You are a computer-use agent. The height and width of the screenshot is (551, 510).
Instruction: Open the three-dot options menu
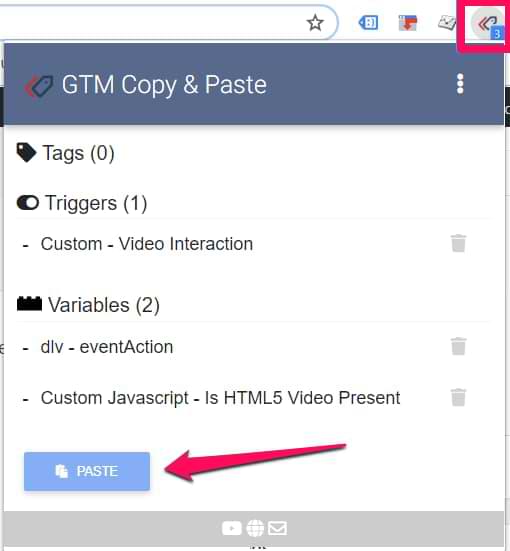click(460, 84)
